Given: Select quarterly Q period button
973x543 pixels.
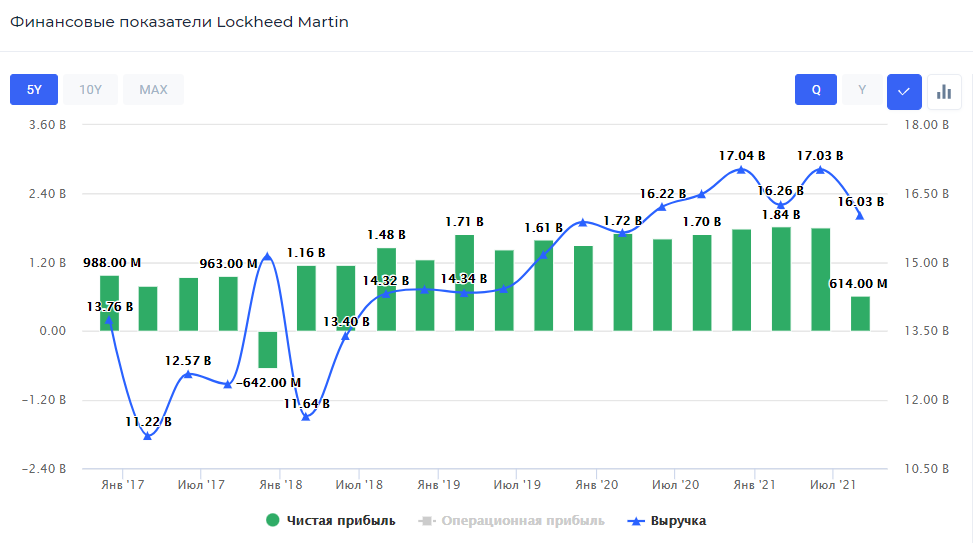Looking at the screenshot, I should click(x=816, y=89).
